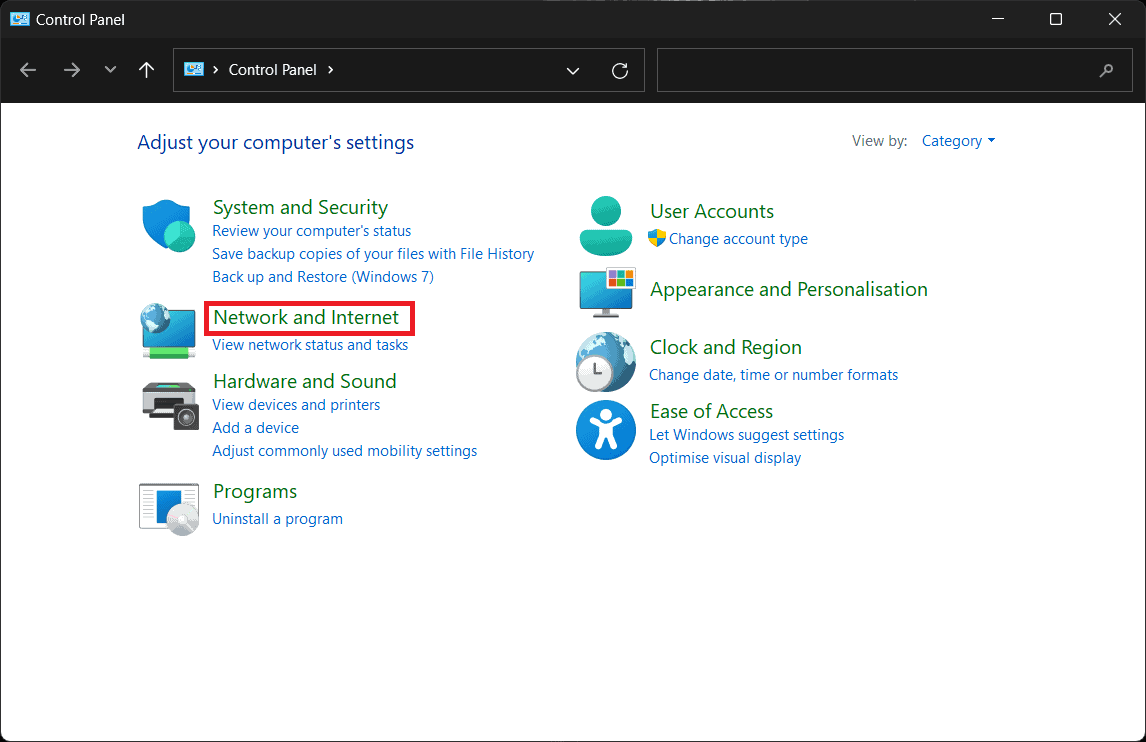
Task: Click the Hardware and Sound printer icon
Action: pos(168,405)
